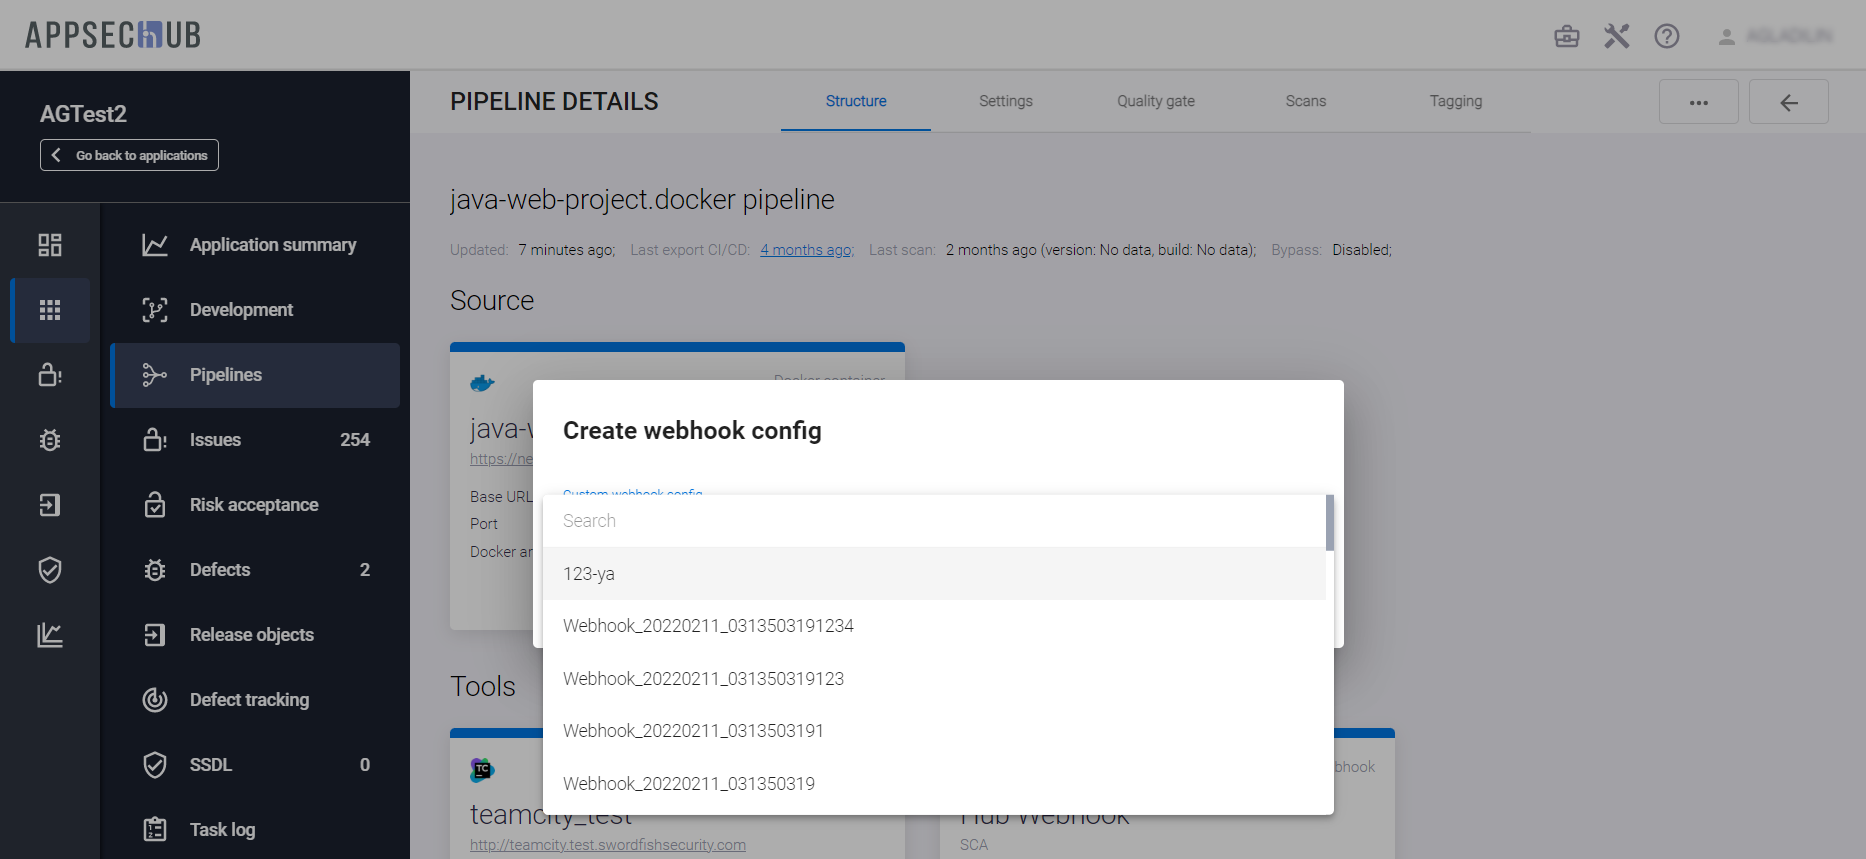Open the analytics chart icon in rail
Image resolution: width=1866 pixels, height=859 pixels.
(x=50, y=635)
